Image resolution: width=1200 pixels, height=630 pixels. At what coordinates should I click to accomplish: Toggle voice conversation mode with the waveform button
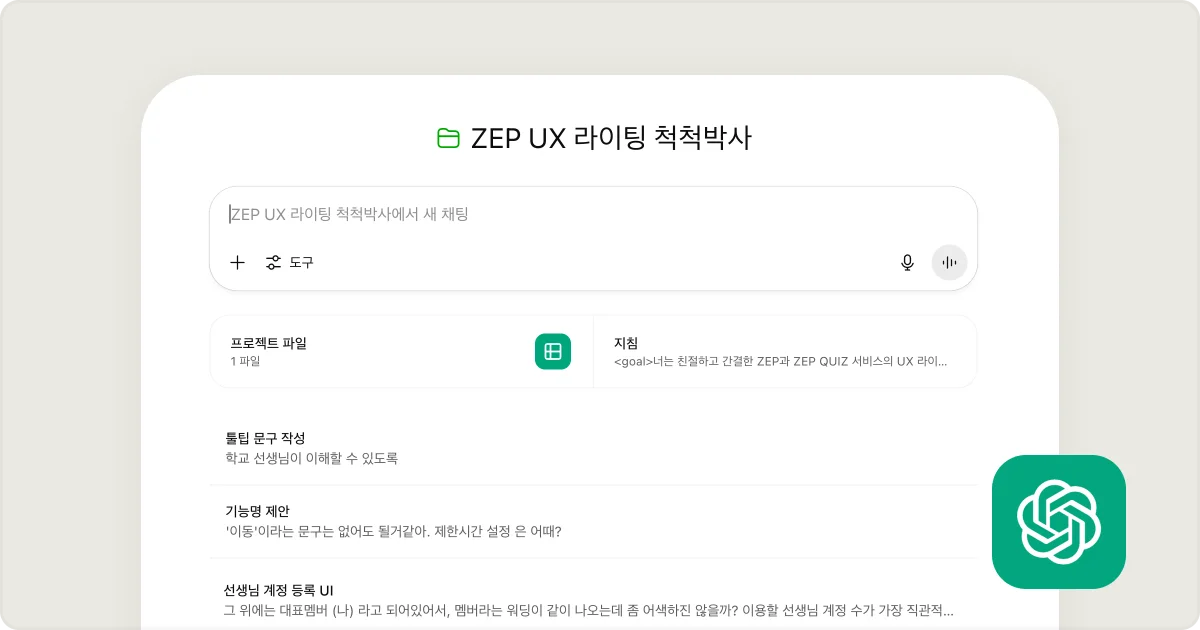click(948, 263)
